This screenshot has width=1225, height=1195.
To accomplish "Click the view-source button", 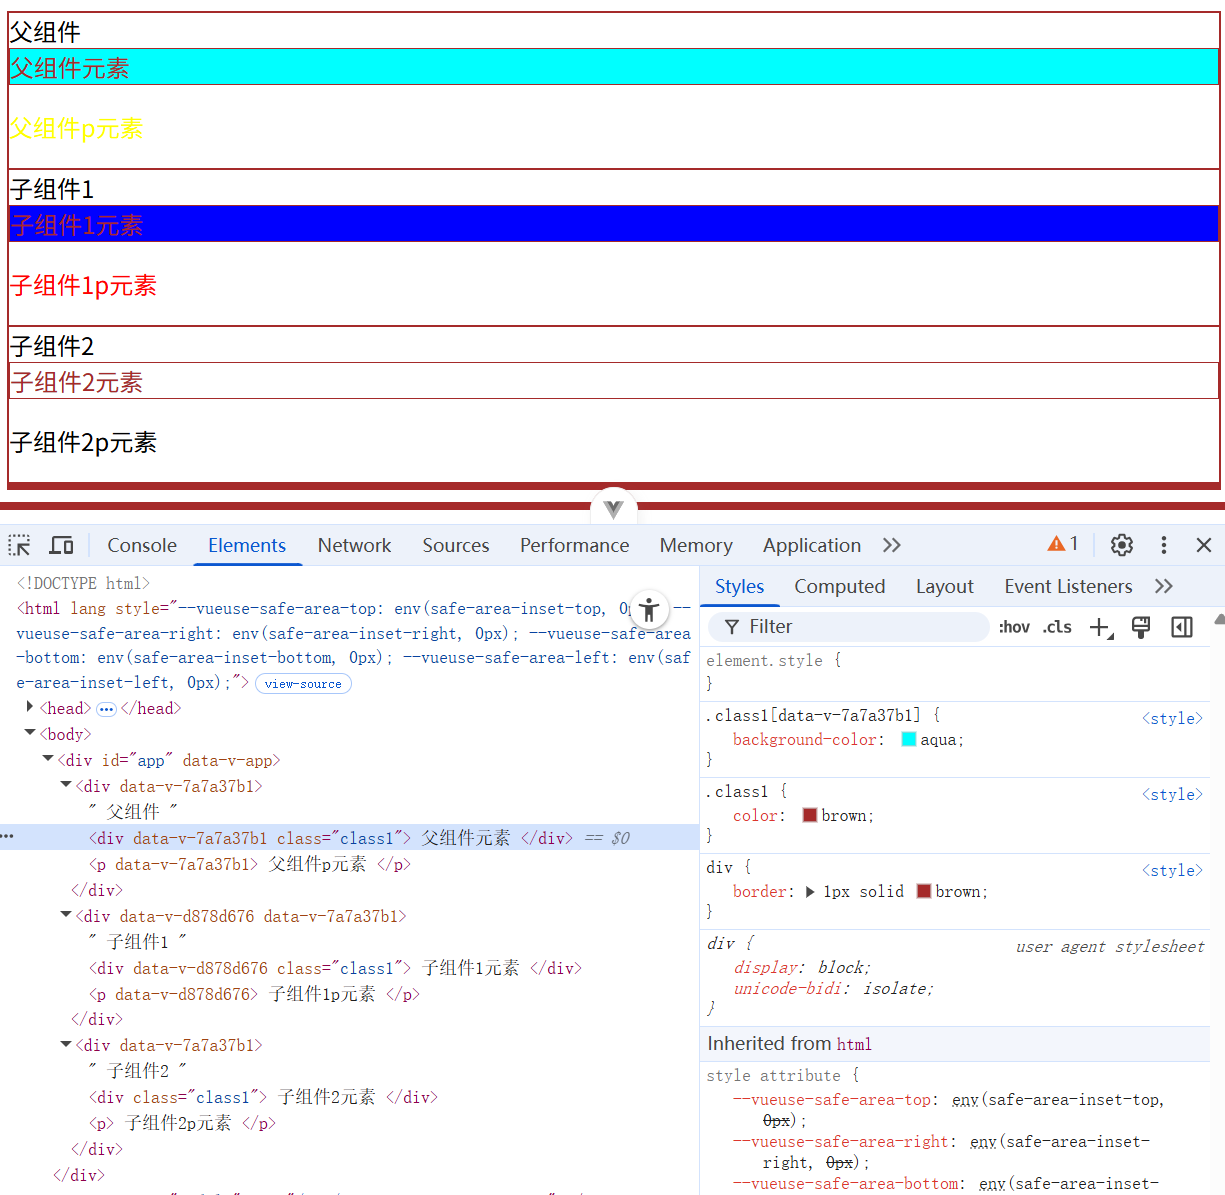I will click(x=303, y=684).
